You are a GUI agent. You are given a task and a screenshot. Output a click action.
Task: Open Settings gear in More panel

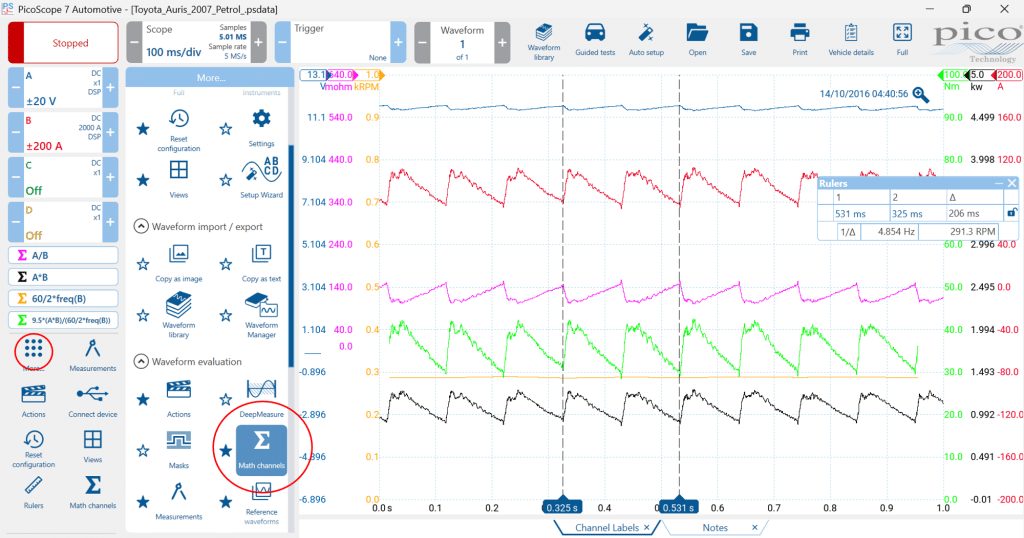(261, 127)
